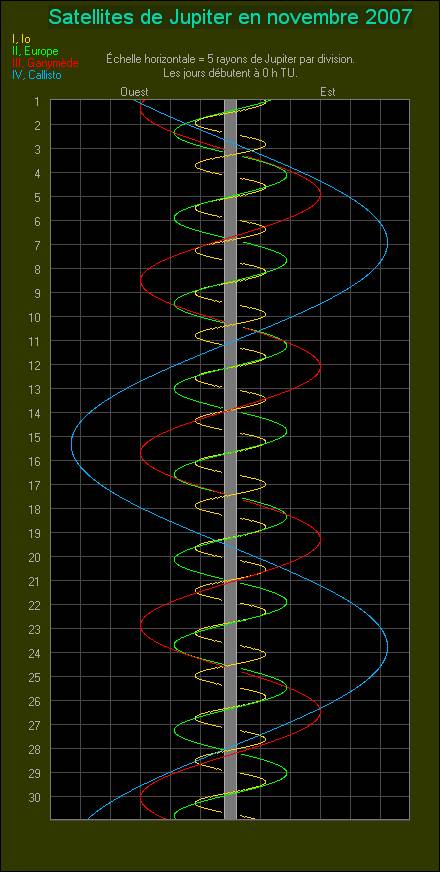This screenshot has width=440, height=872.
Task: Click the 'III, Ganymède' red legend label
Action: (x=45, y=63)
